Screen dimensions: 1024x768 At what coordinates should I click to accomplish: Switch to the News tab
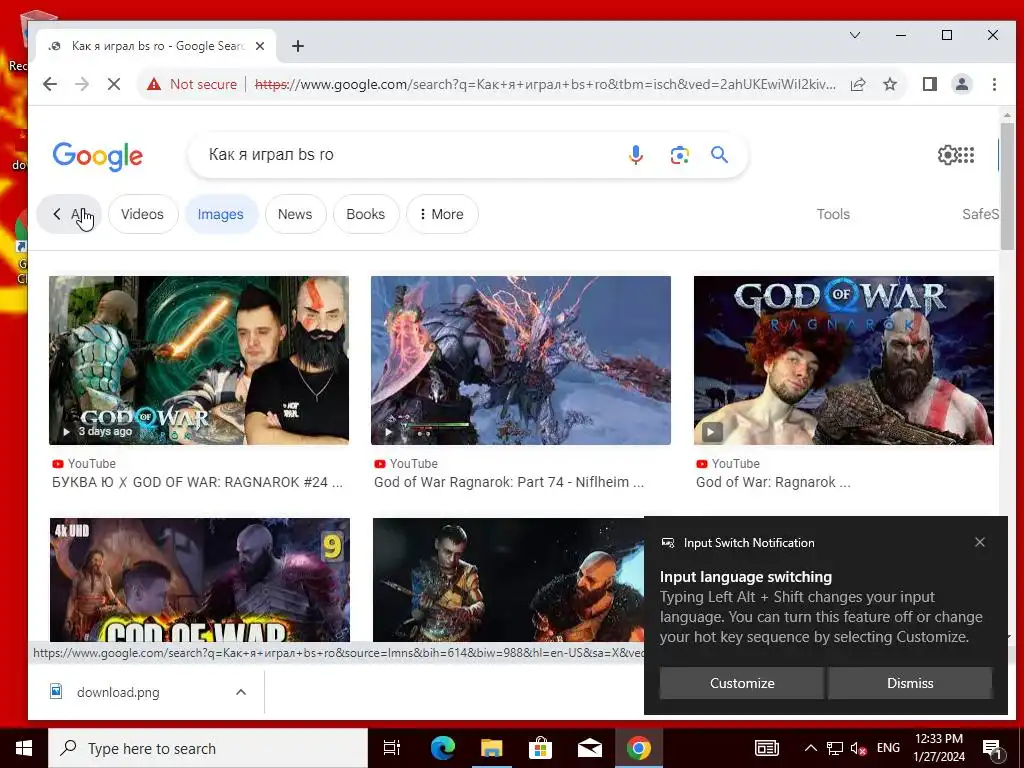click(x=295, y=214)
